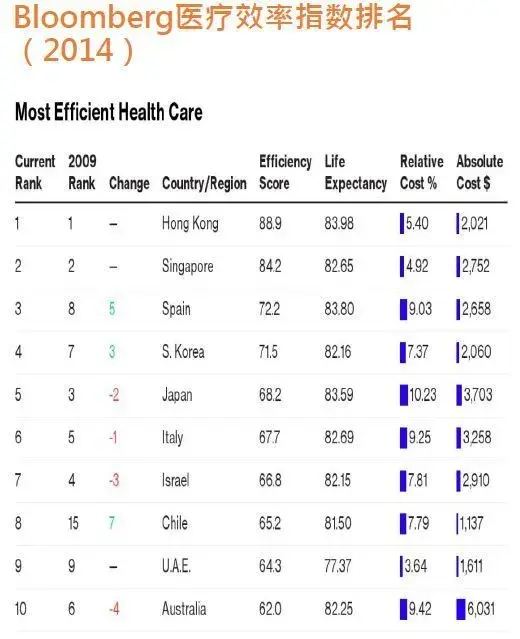Viewport: 520px width, 639px height.
Task: Click the Efficiency Score column header
Action: pyautogui.click(x=285, y=172)
